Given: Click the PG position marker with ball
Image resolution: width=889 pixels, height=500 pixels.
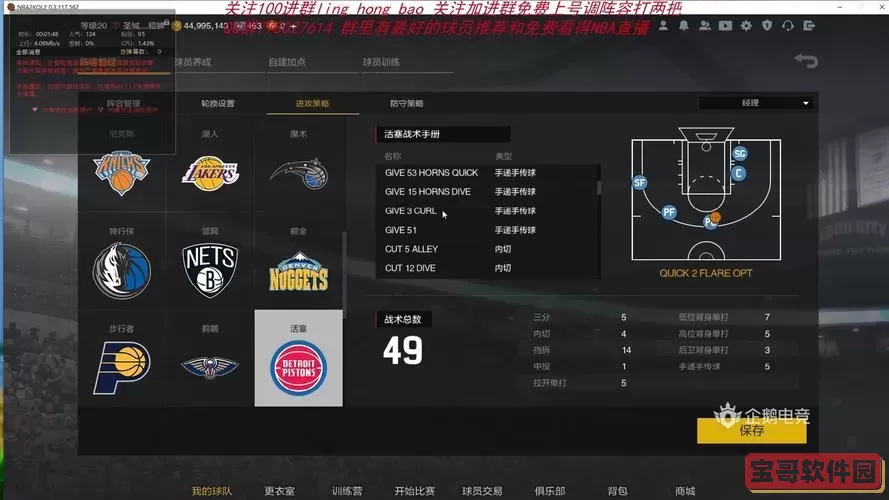Looking at the screenshot, I should tap(712, 220).
